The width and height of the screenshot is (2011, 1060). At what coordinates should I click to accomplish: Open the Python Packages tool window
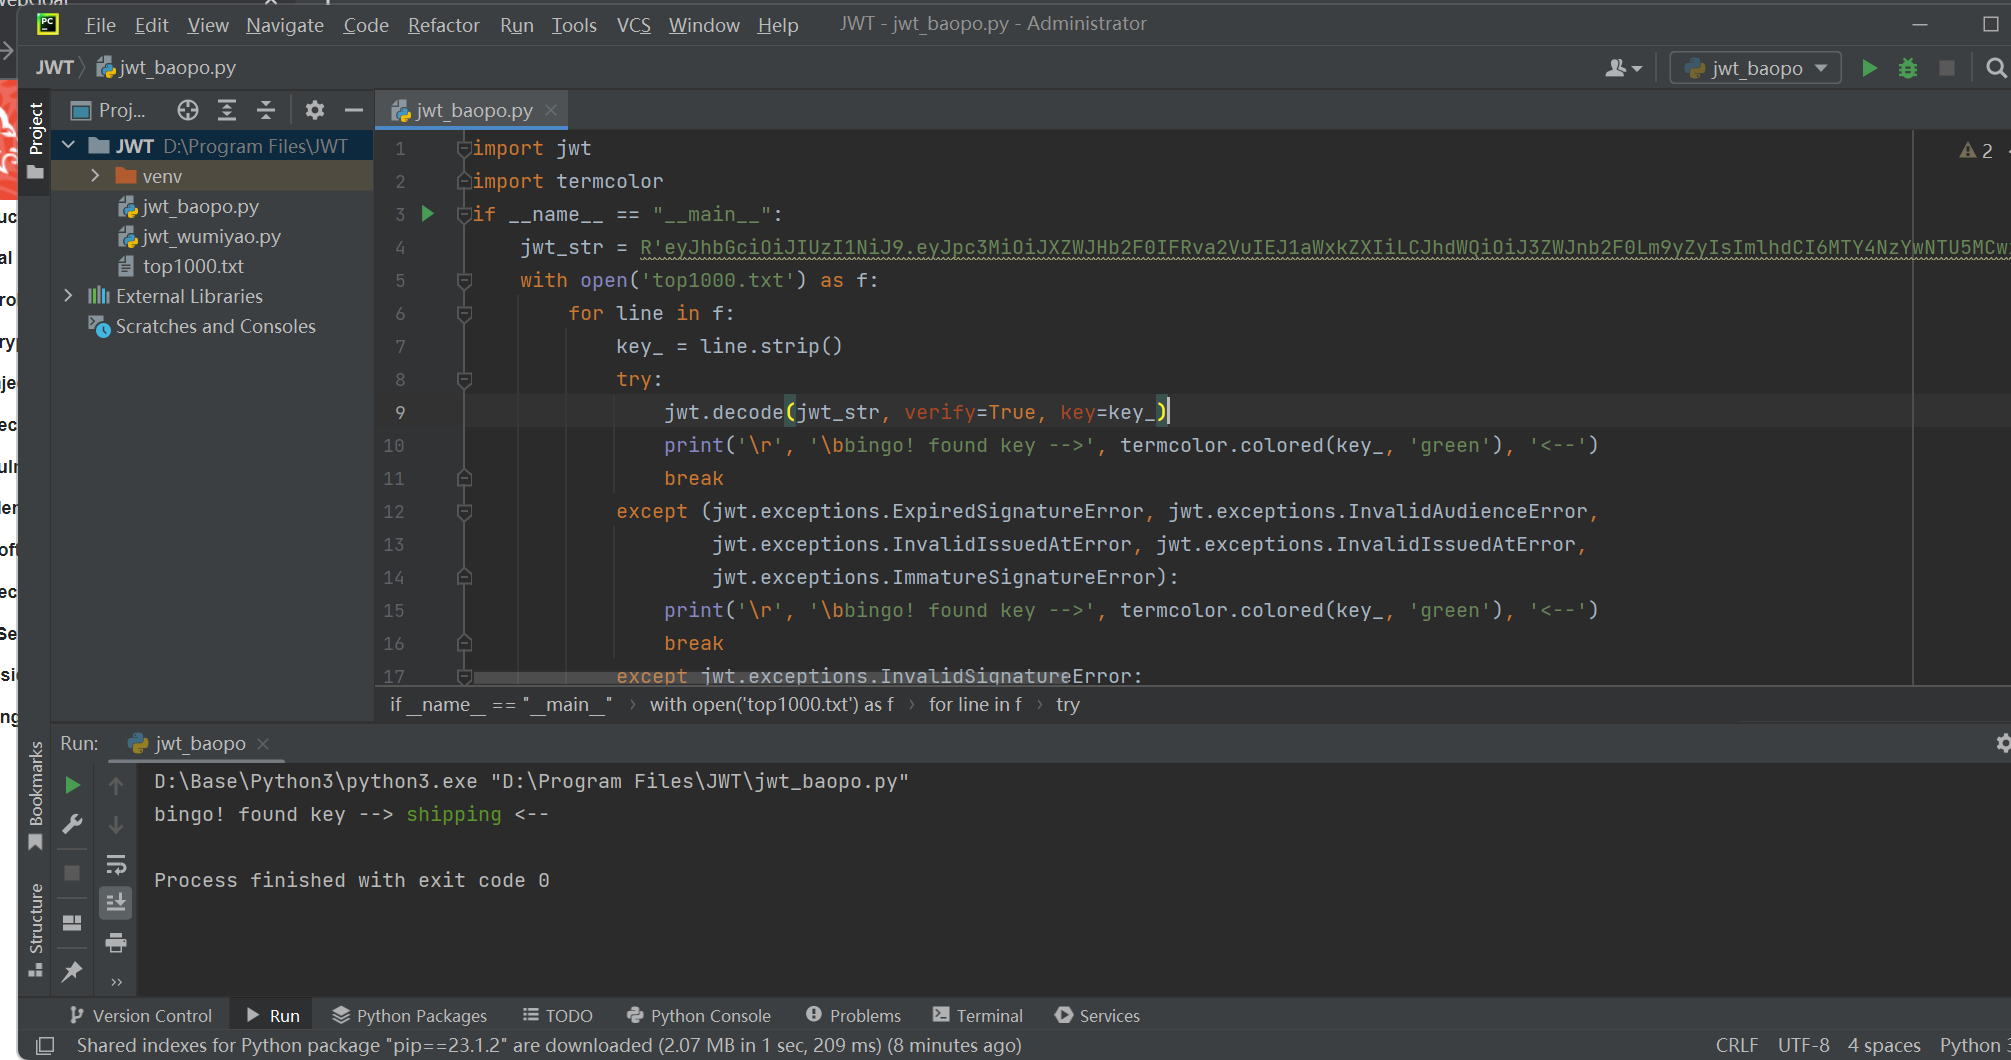point(409,1015)
